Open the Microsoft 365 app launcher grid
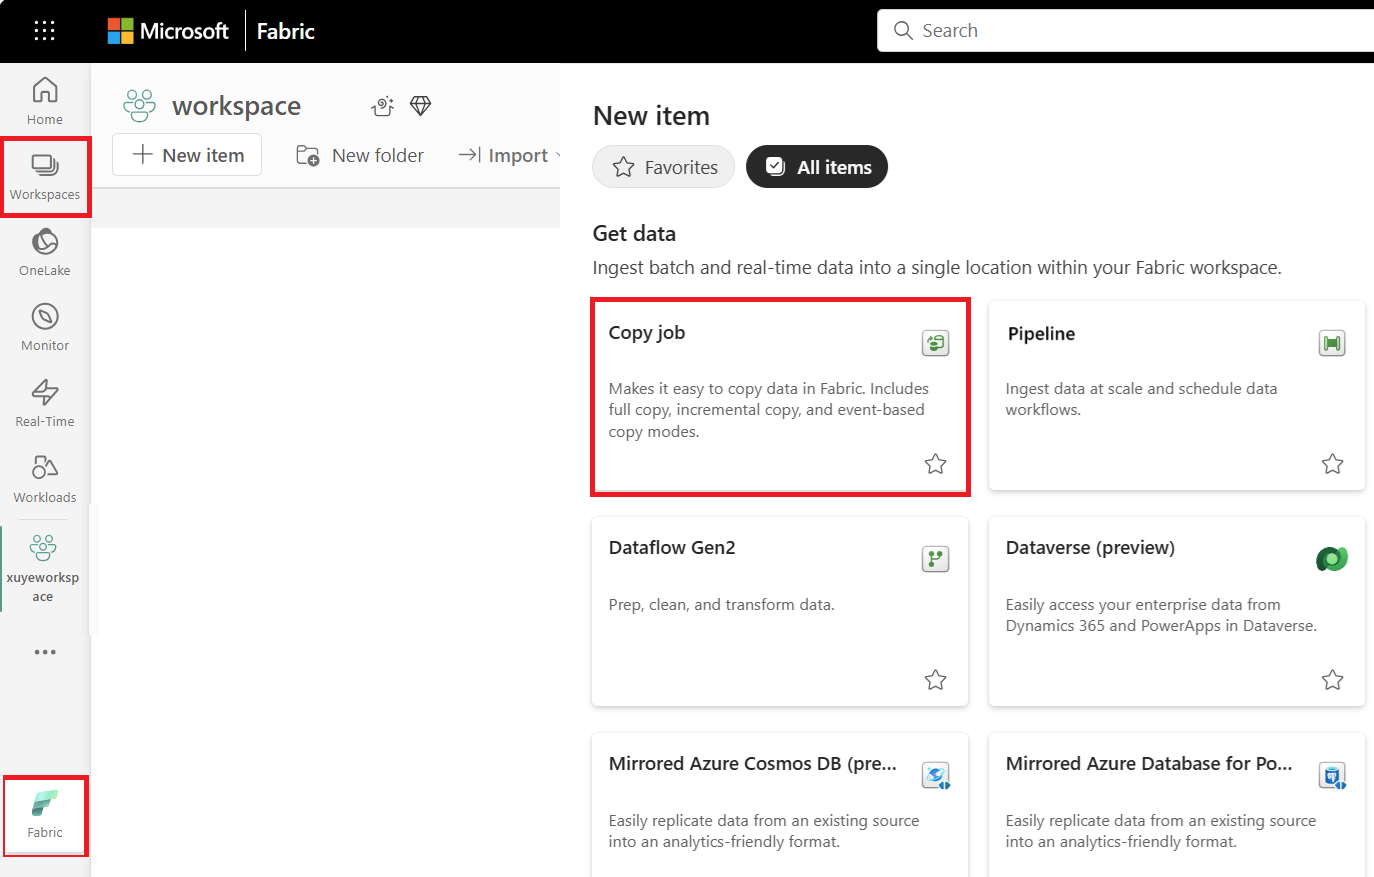Viewport: 1374px width, 877px height. point(44,29)
